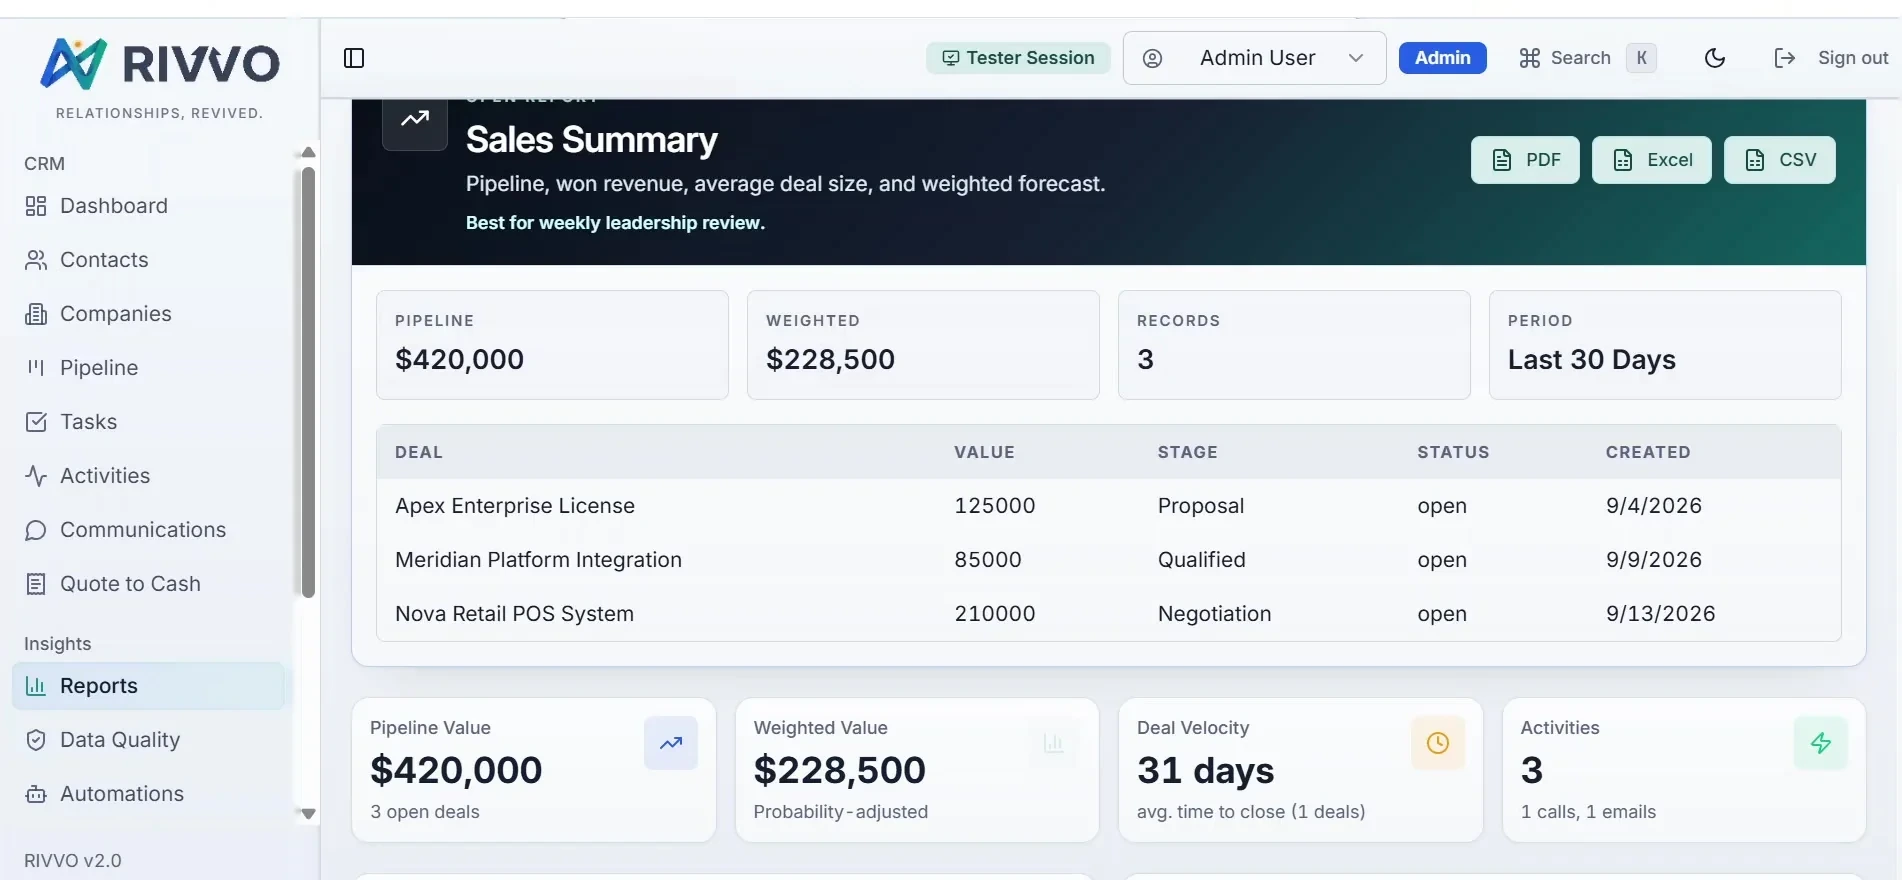This screenshot has width=1902, height=880.
Task: Export report as CSV
Action: [x=1780, y=160]
